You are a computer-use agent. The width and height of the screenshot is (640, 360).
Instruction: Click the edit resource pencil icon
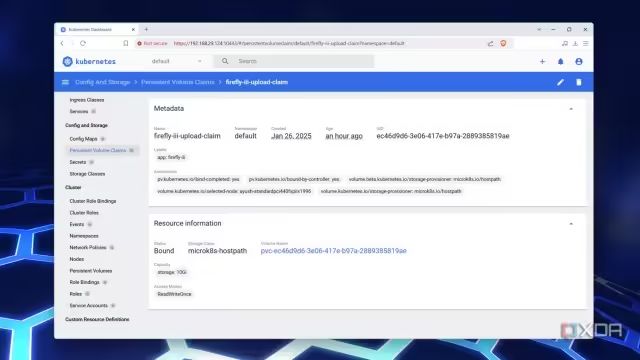560,82
